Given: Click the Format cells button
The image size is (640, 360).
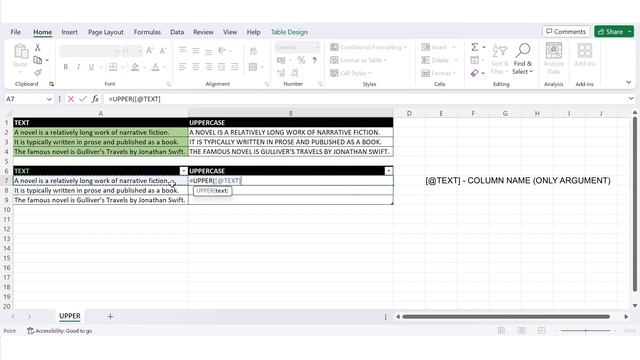Looking at the screenshot, I should point(439,73).
